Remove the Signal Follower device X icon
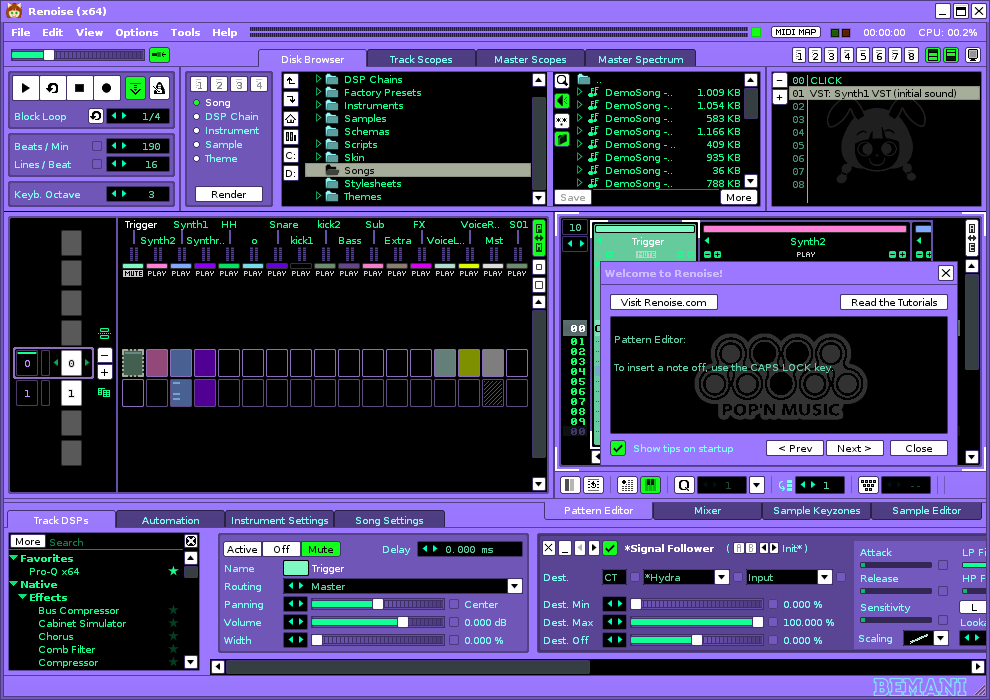990x700 pixels. click(549, 548)
